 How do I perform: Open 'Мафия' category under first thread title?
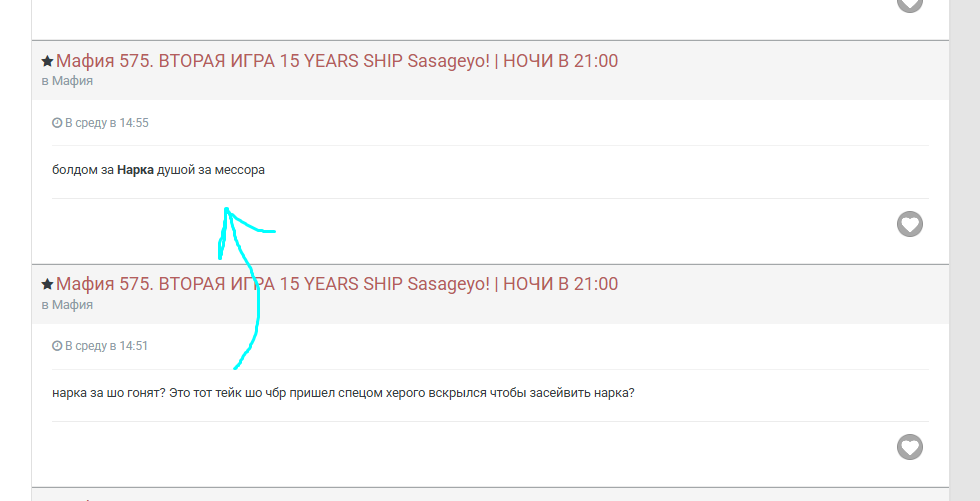pos(72,81)
